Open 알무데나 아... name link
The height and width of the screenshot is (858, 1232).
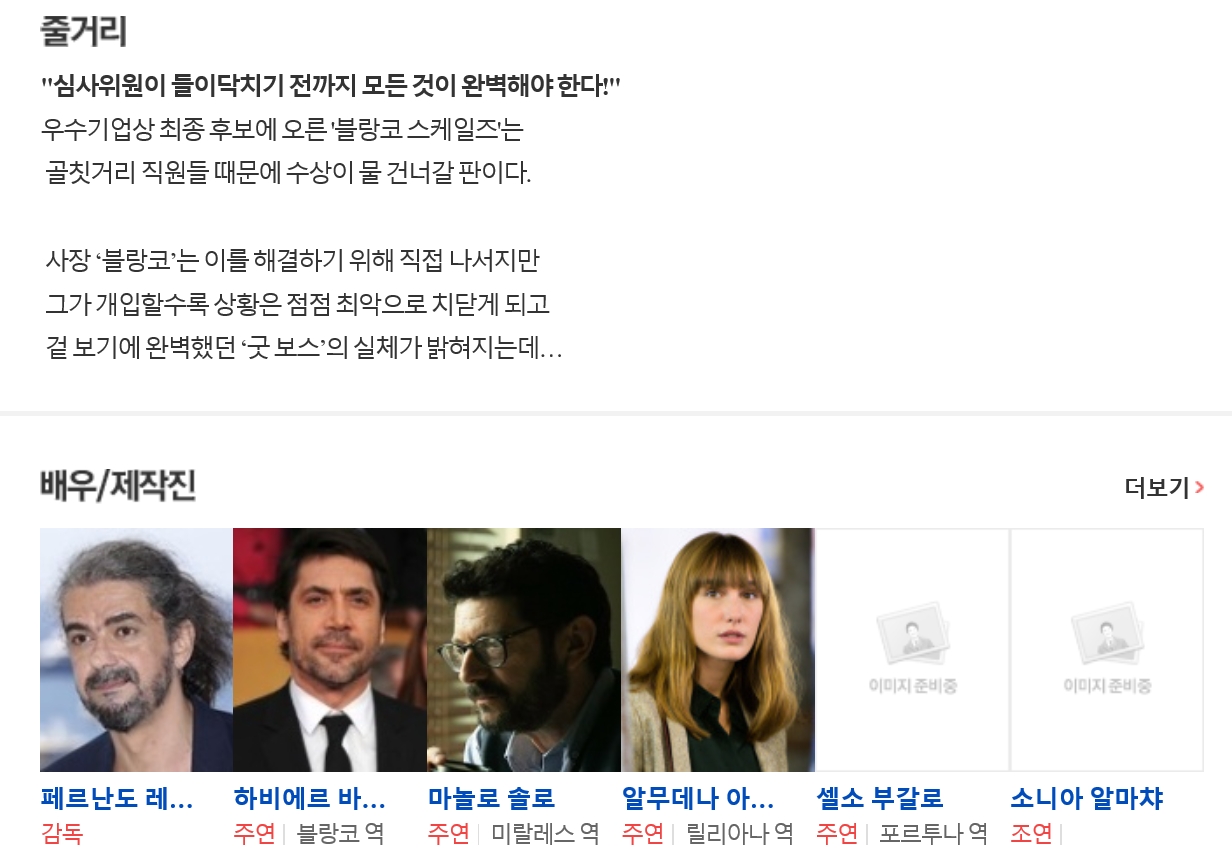coord(698,799)
